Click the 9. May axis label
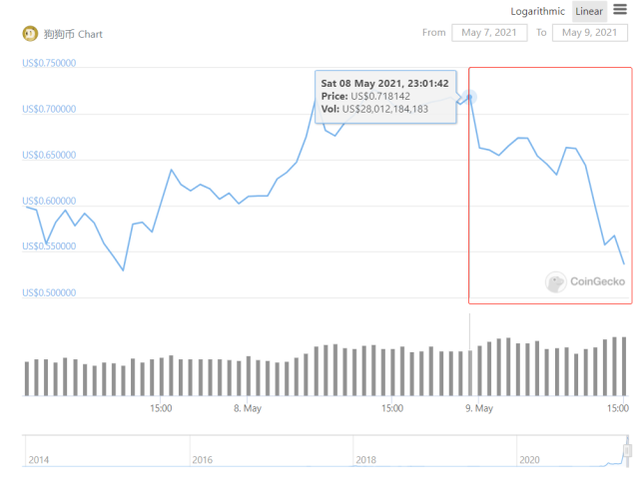This screenshot has height=485, width=640. (x=479, y=408)
